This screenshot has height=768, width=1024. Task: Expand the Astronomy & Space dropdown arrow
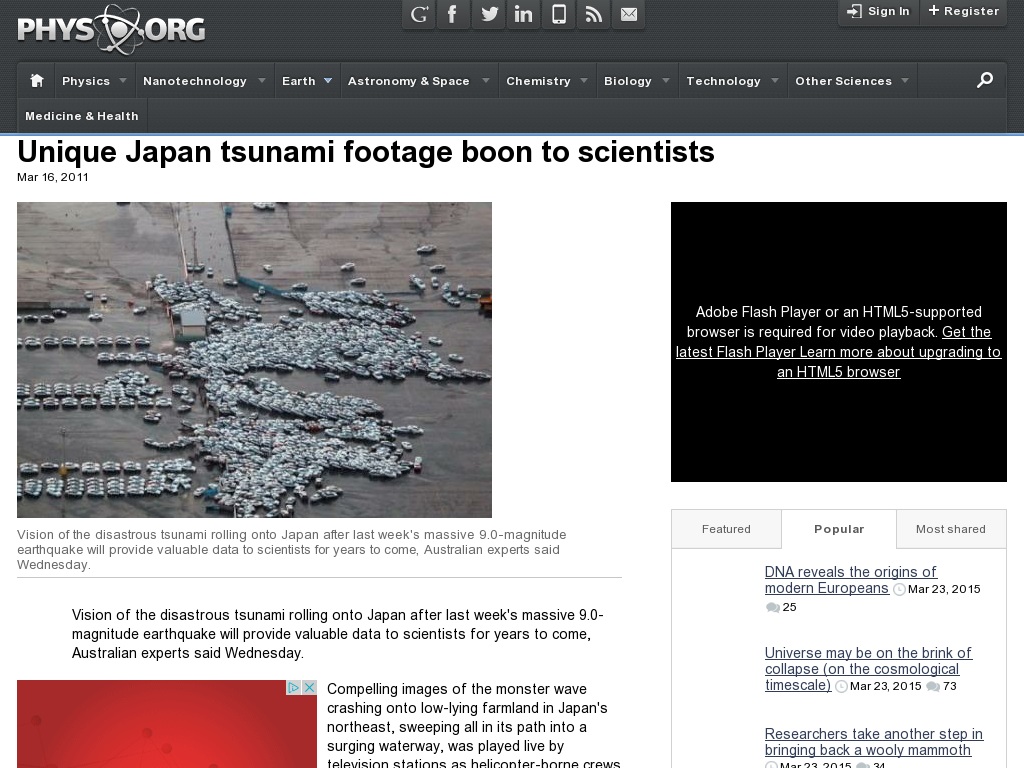(x=486, y=80)
